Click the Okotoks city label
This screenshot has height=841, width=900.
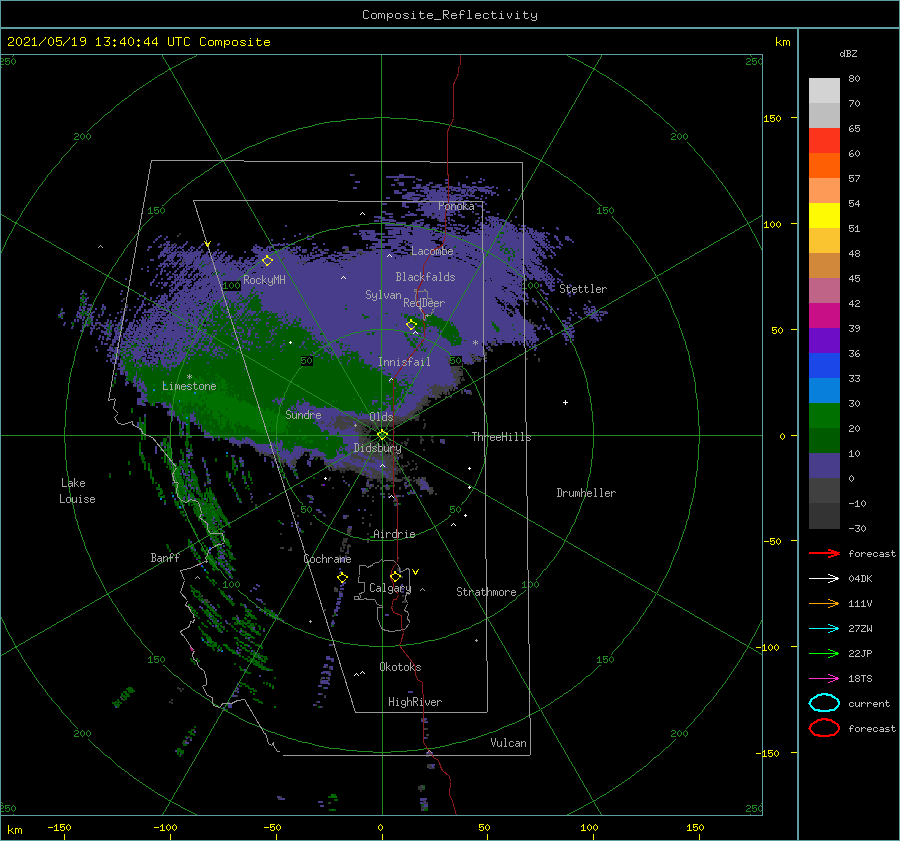[x=400, y=667]
